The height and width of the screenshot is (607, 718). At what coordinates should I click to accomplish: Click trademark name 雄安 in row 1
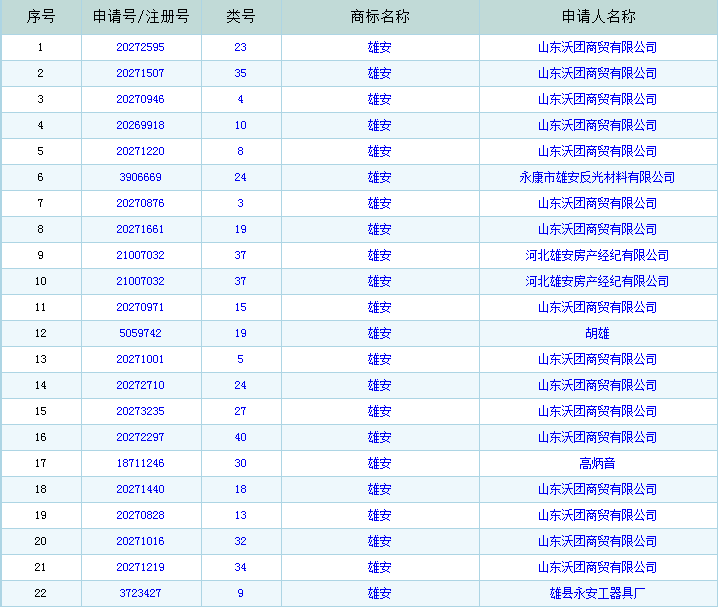[380, 47]
